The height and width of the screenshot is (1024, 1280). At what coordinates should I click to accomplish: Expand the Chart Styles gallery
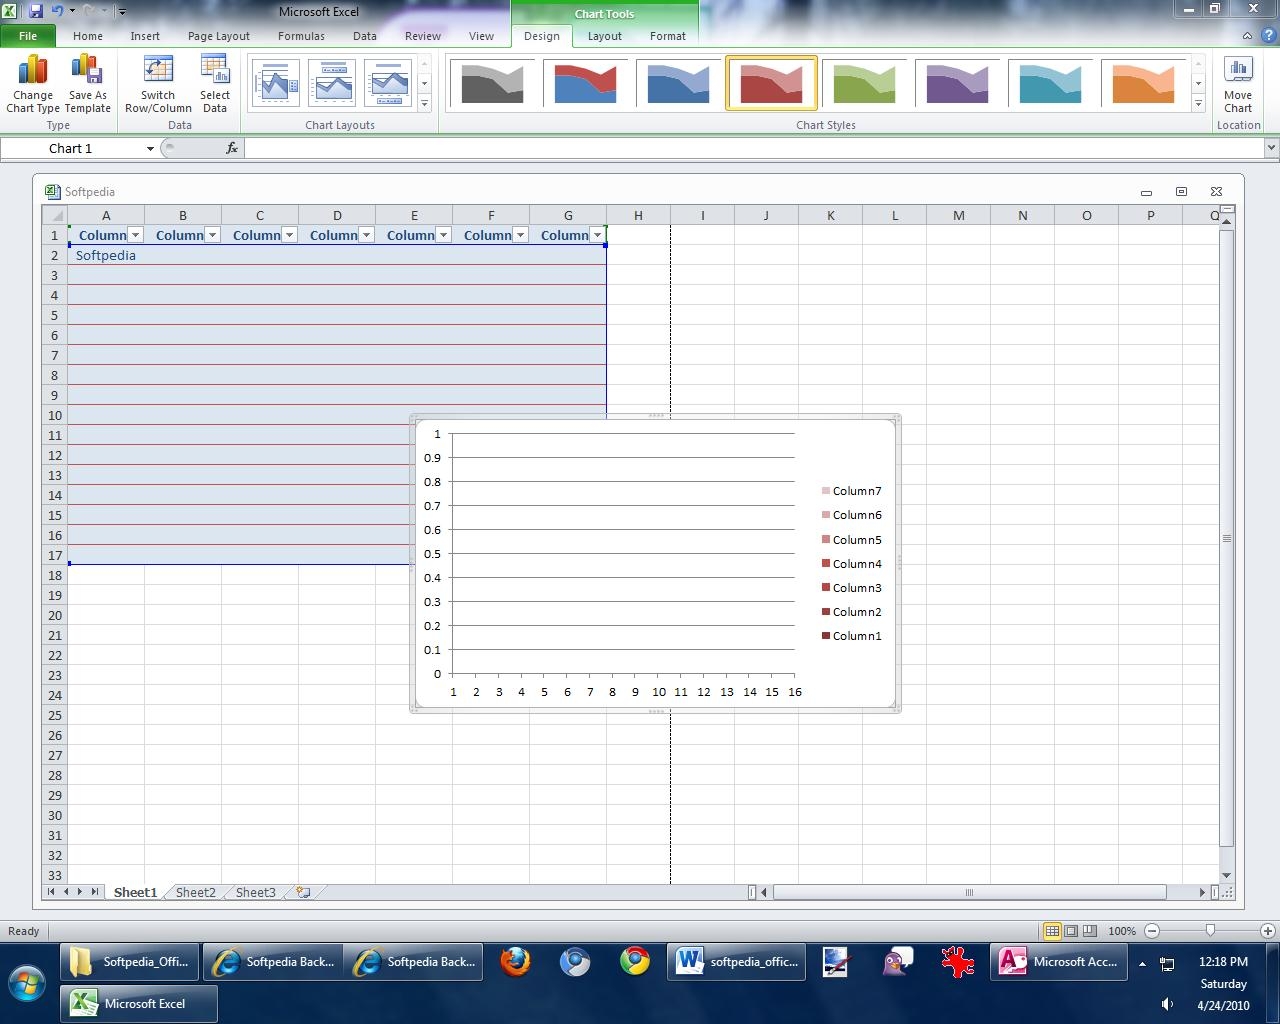pyautogui.click(x=1198, y=103)
